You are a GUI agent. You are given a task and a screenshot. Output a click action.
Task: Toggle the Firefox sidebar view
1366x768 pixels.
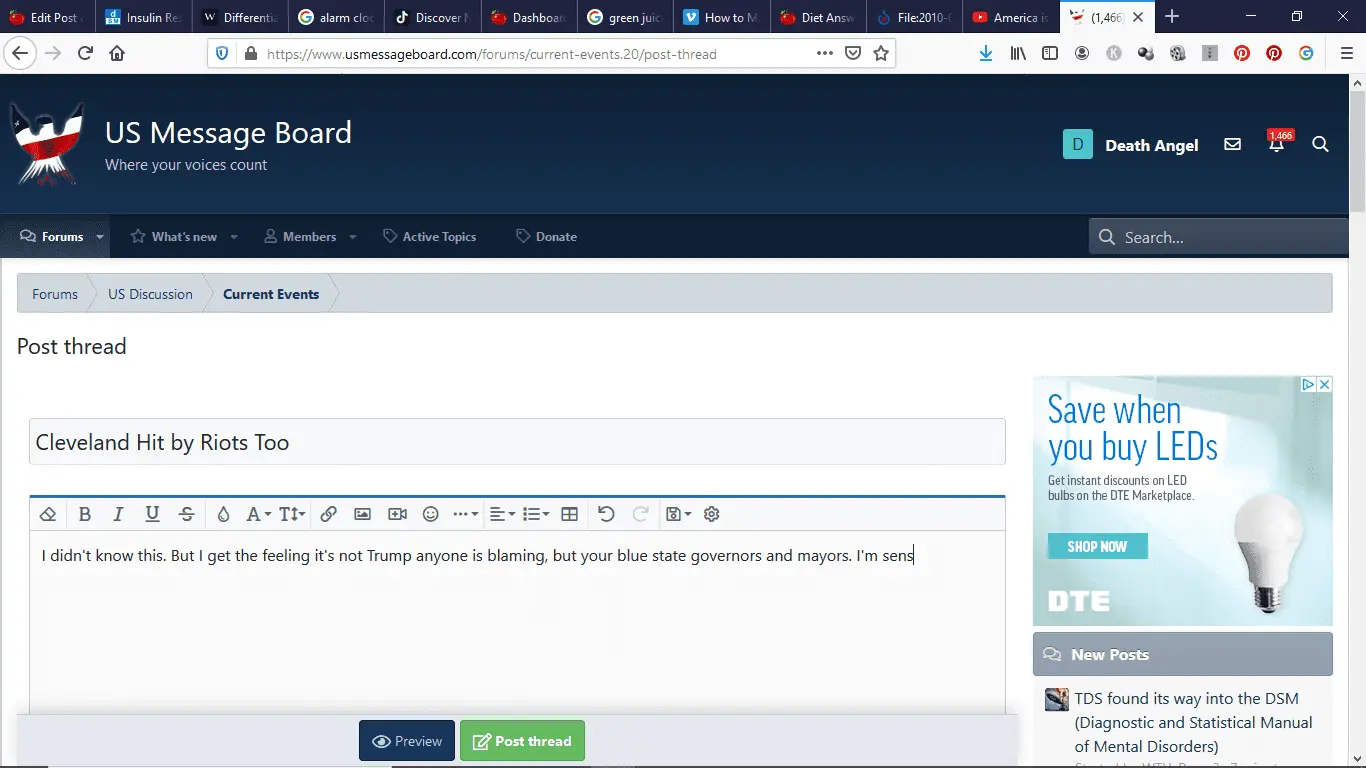(1050, 54)
